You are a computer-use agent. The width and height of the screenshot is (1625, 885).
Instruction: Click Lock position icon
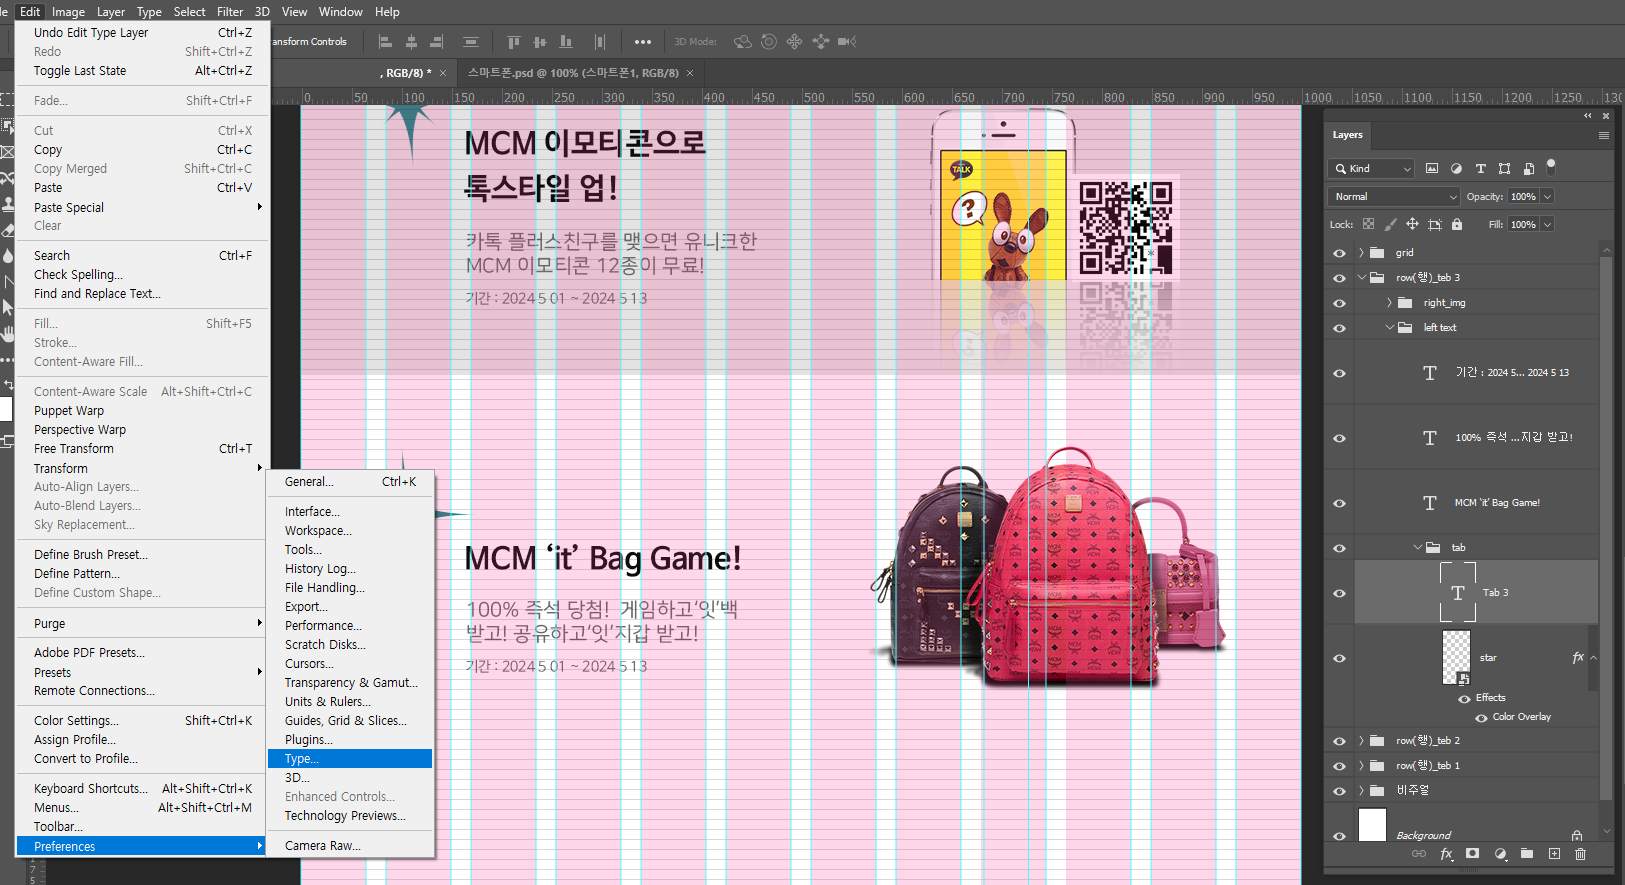(x=1412, y=224)
